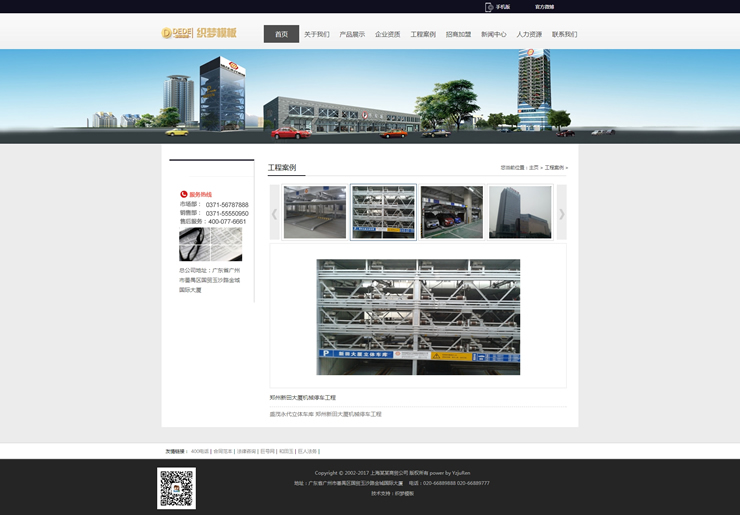Open 新闻中心 in navigation bar

[494, 34]
